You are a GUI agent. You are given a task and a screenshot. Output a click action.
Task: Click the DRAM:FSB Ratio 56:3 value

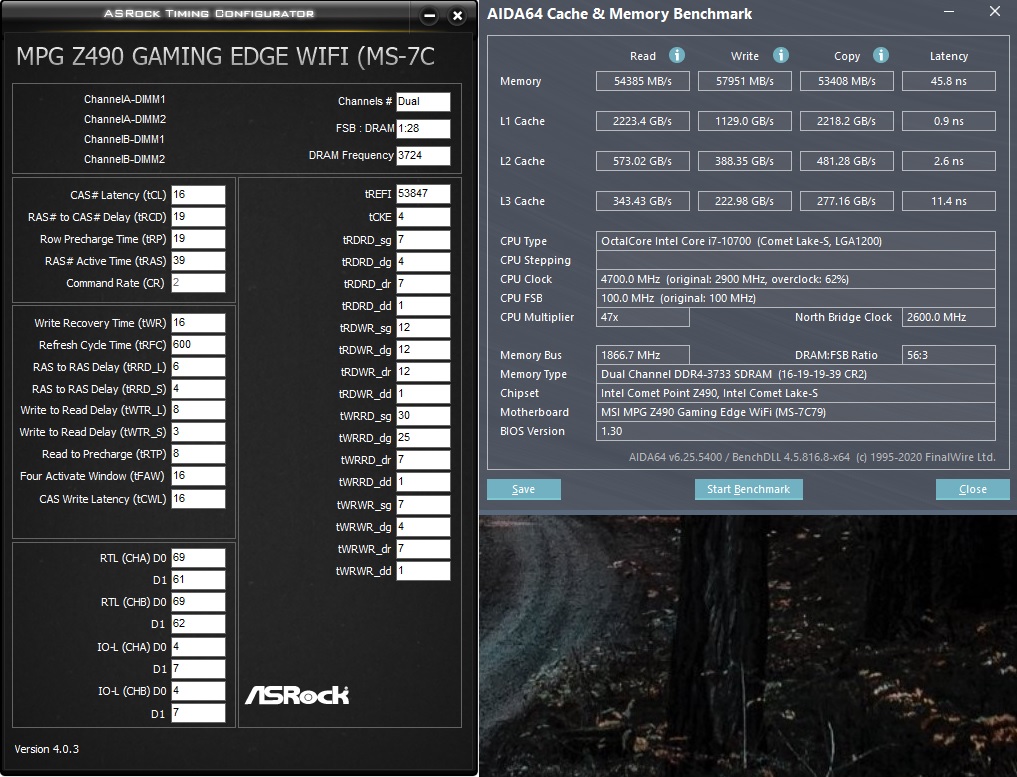pos(948,355)
